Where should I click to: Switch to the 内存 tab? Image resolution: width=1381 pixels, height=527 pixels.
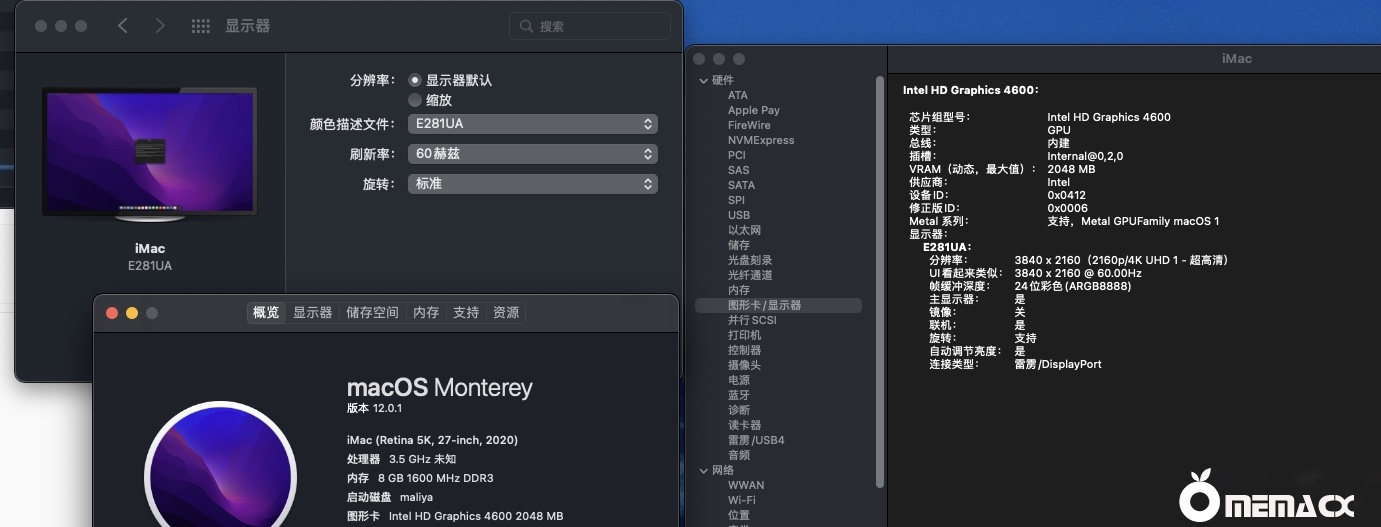click(426, 313)
